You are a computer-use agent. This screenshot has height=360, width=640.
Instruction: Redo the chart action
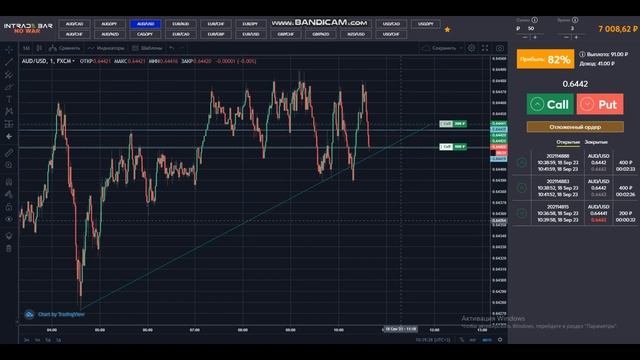pos(182,48)
